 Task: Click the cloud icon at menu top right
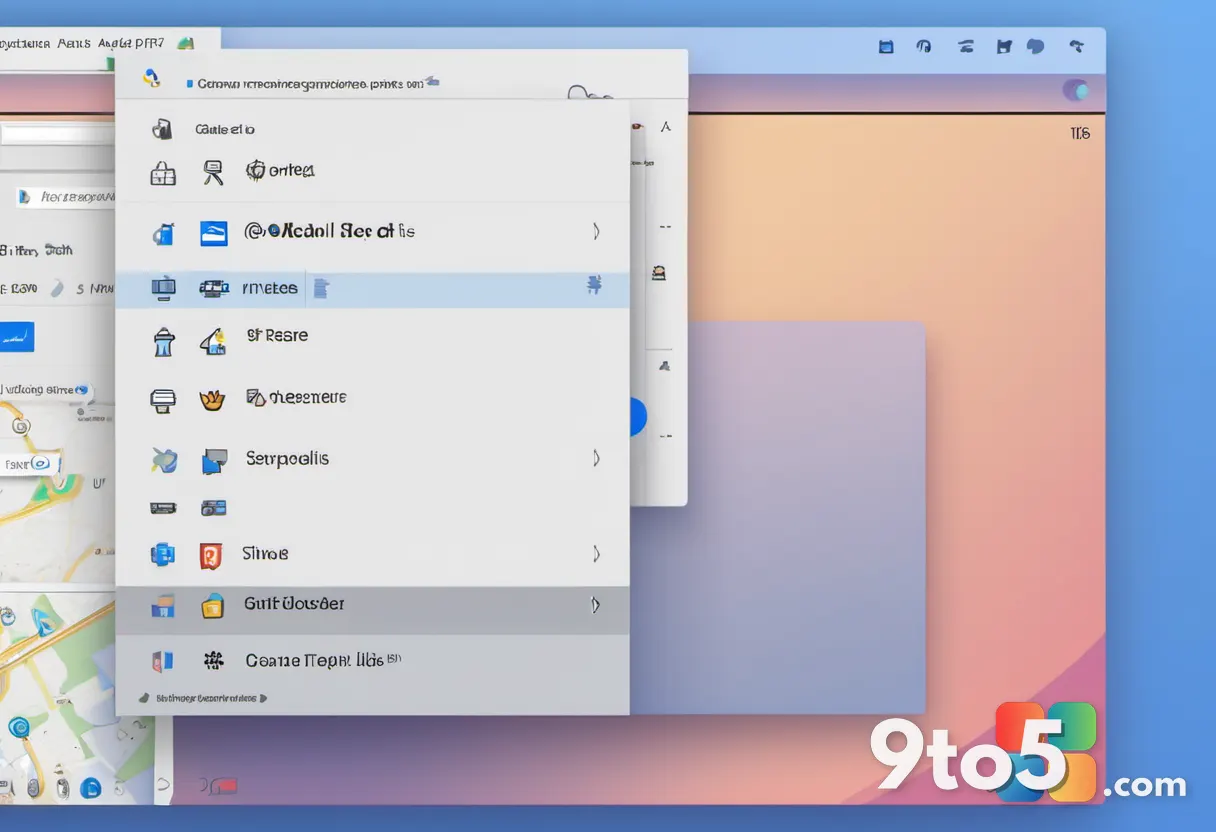(590, 94)
